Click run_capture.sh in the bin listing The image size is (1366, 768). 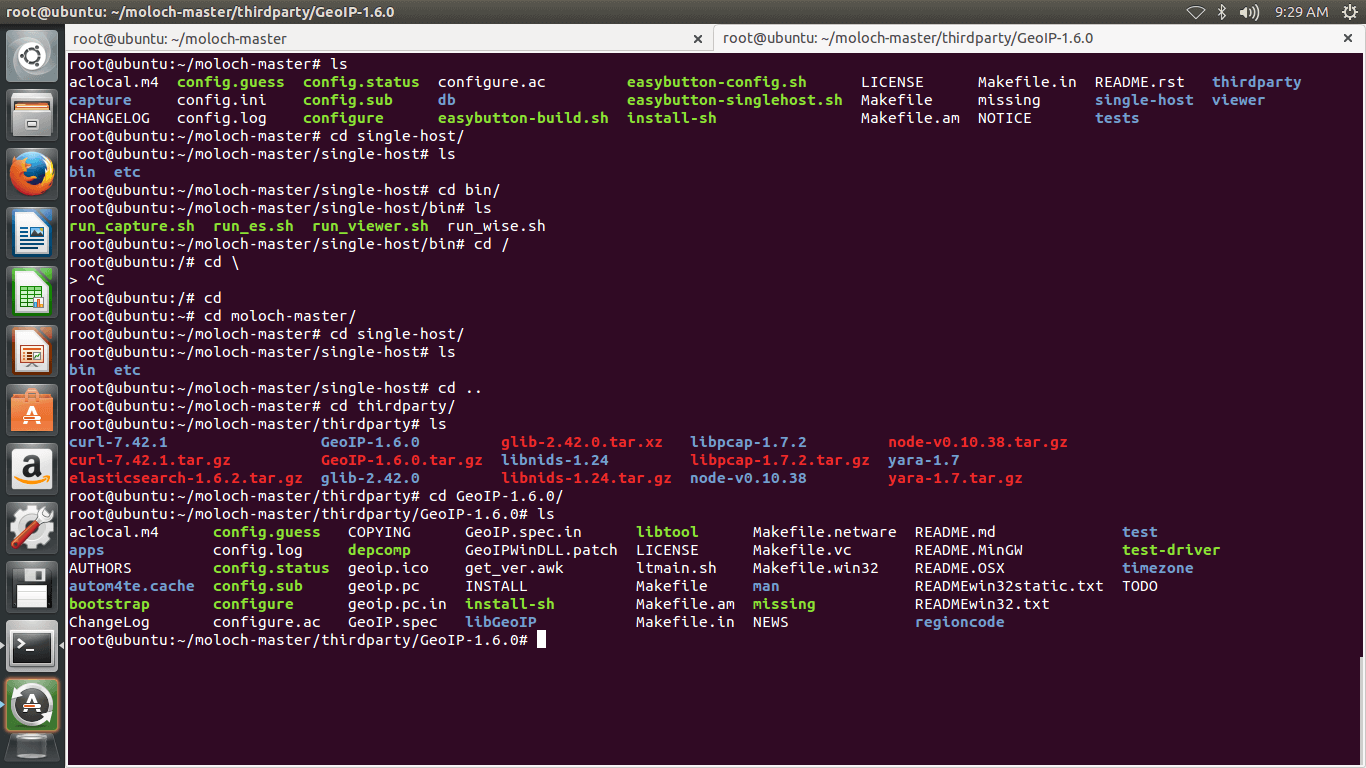[132, 226]
